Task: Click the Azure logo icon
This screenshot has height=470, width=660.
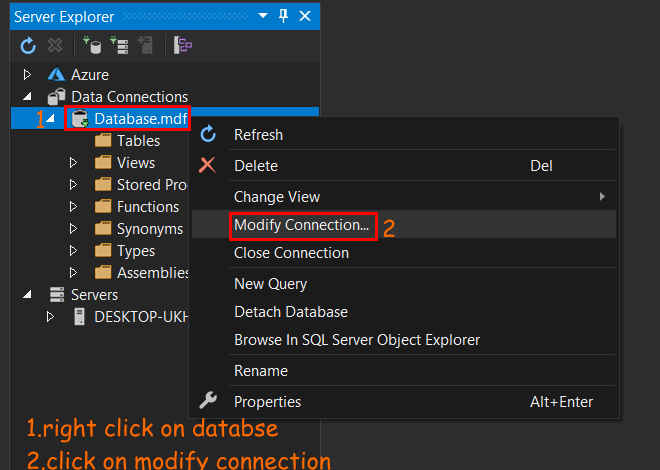Action: (x=56, y=74)
